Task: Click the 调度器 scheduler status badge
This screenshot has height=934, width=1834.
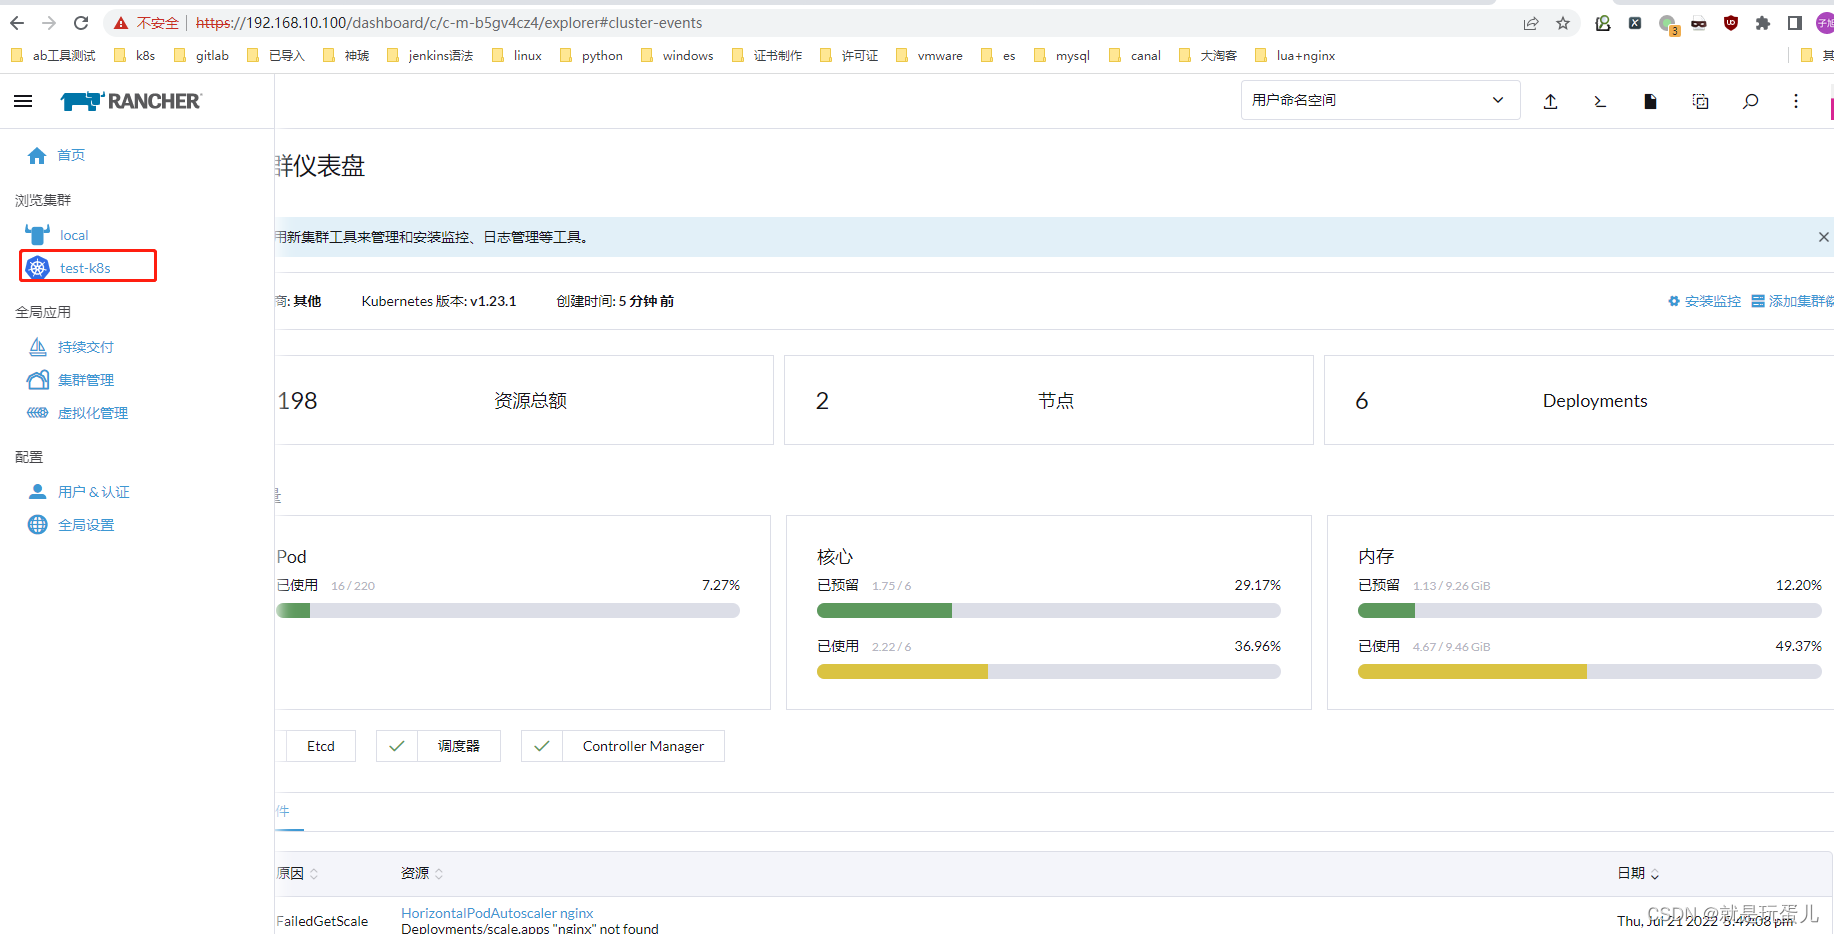Action: 438,746
